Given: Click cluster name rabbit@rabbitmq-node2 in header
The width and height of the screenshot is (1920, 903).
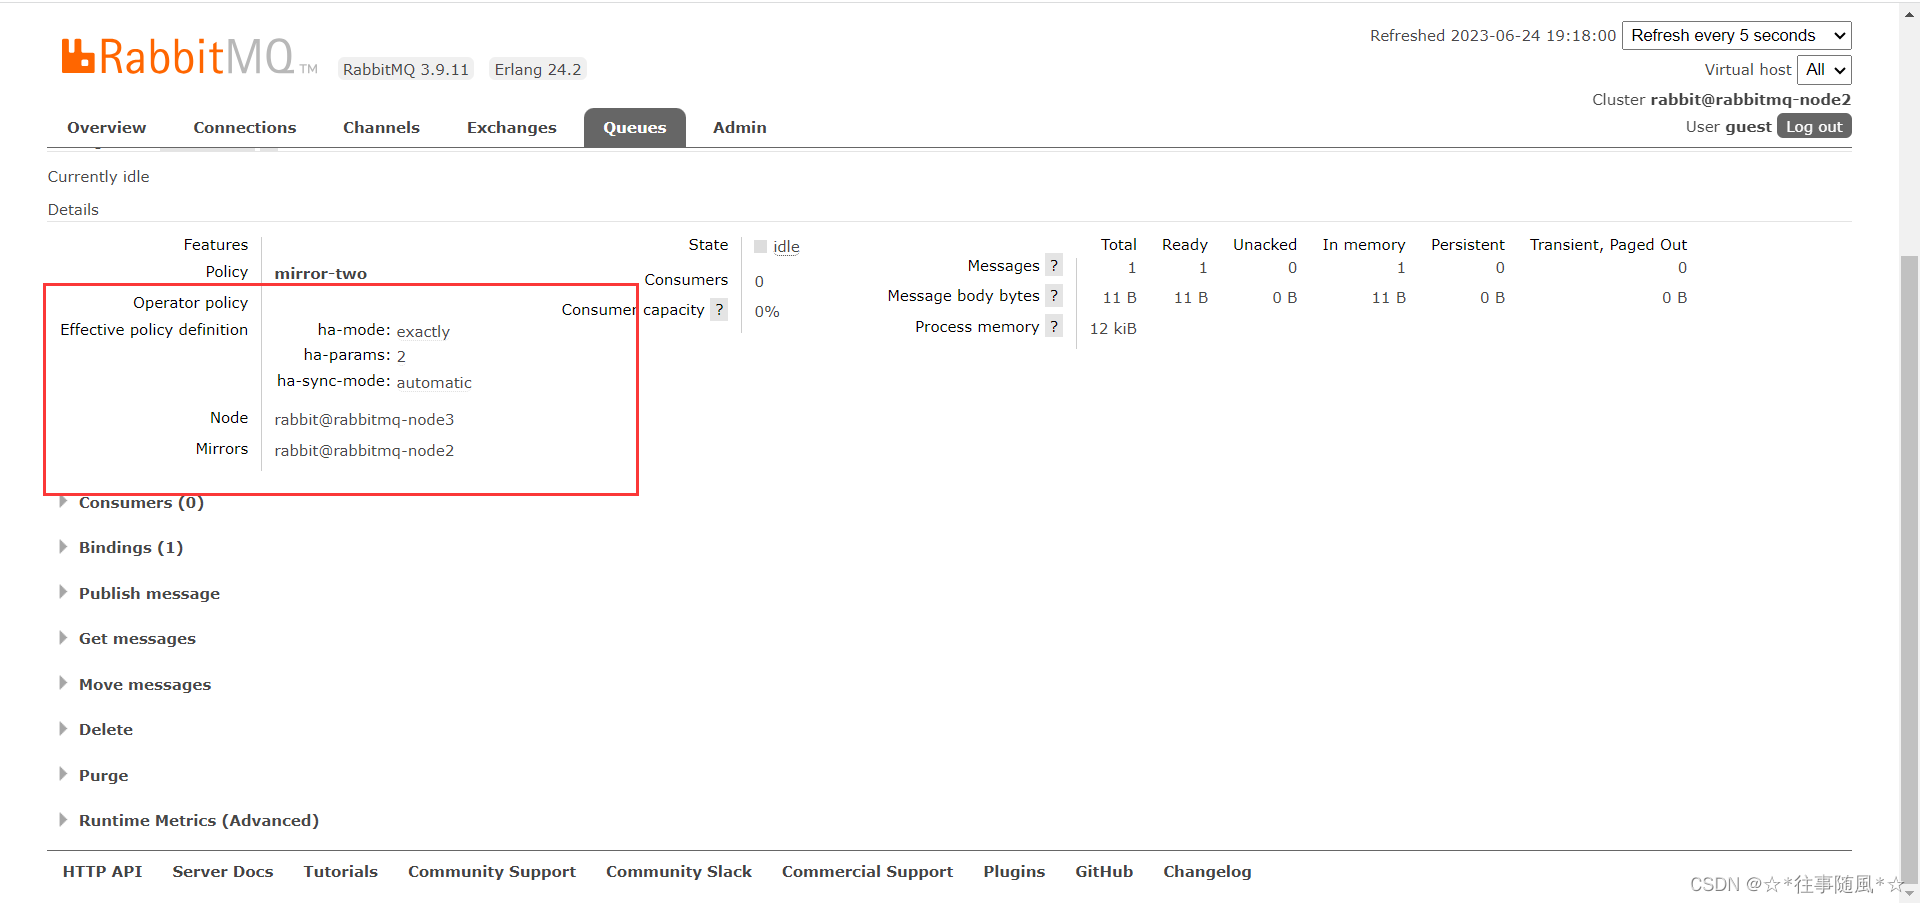Looking at the screenshot, I should point(1750,99).
